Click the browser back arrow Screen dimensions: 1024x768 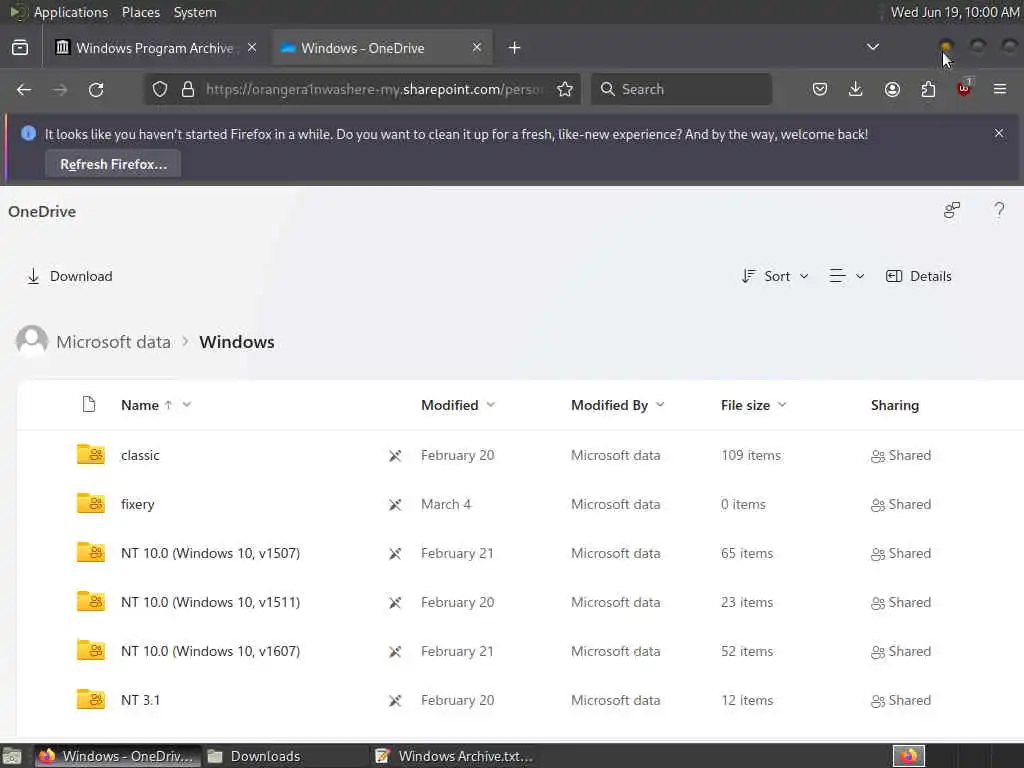24,89
